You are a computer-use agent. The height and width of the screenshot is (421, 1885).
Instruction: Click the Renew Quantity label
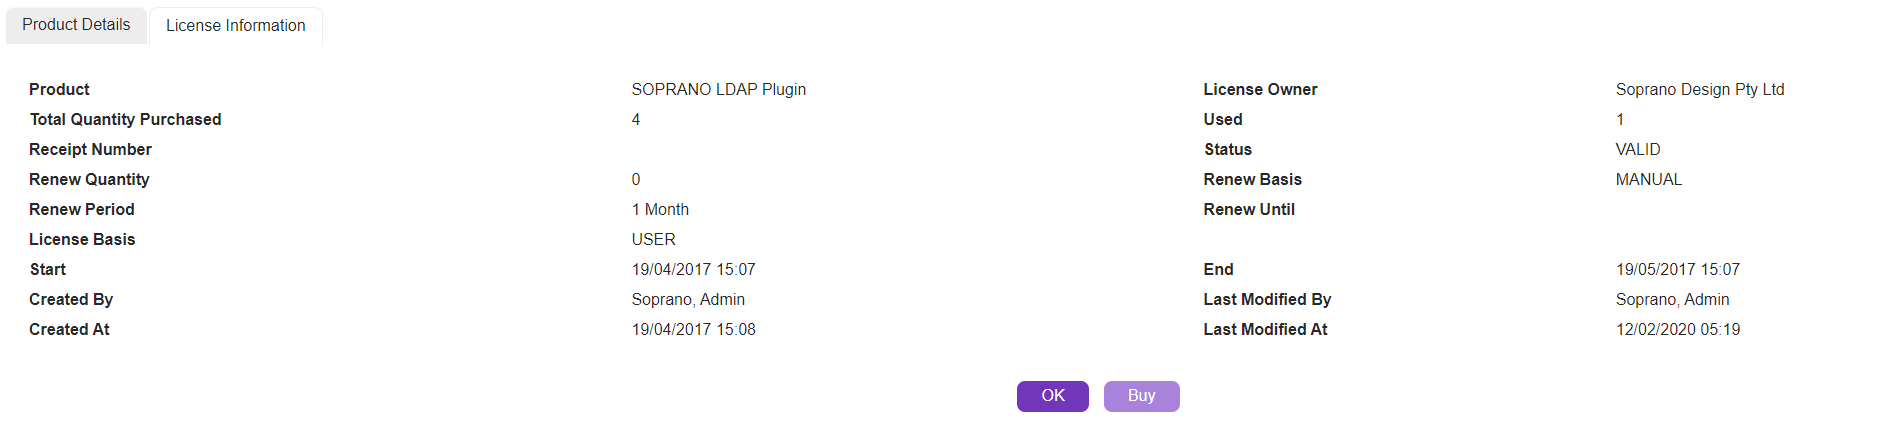(89, 180)
